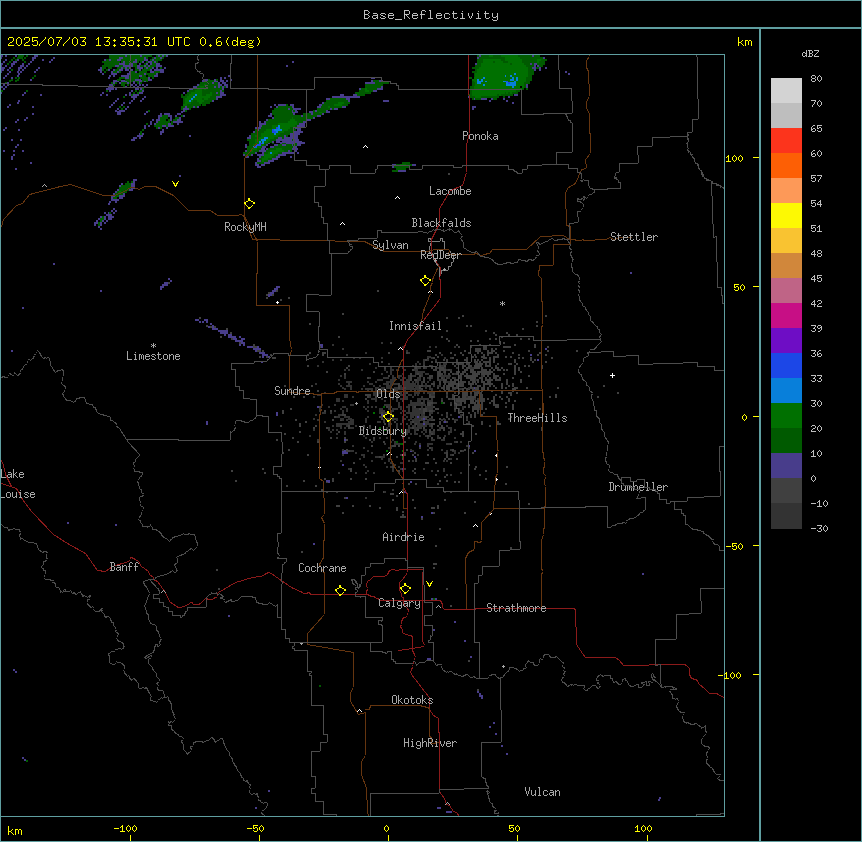
Task: Click the -50 km label on right axis
Action: [x=734, y=546]
